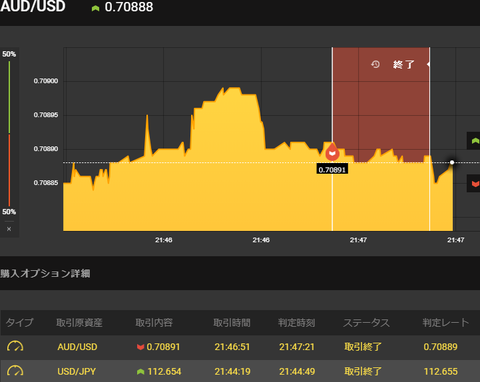
Task: Select the green High arrow button at chart edge
Action: pyautogui.click(x=475, y=141)
